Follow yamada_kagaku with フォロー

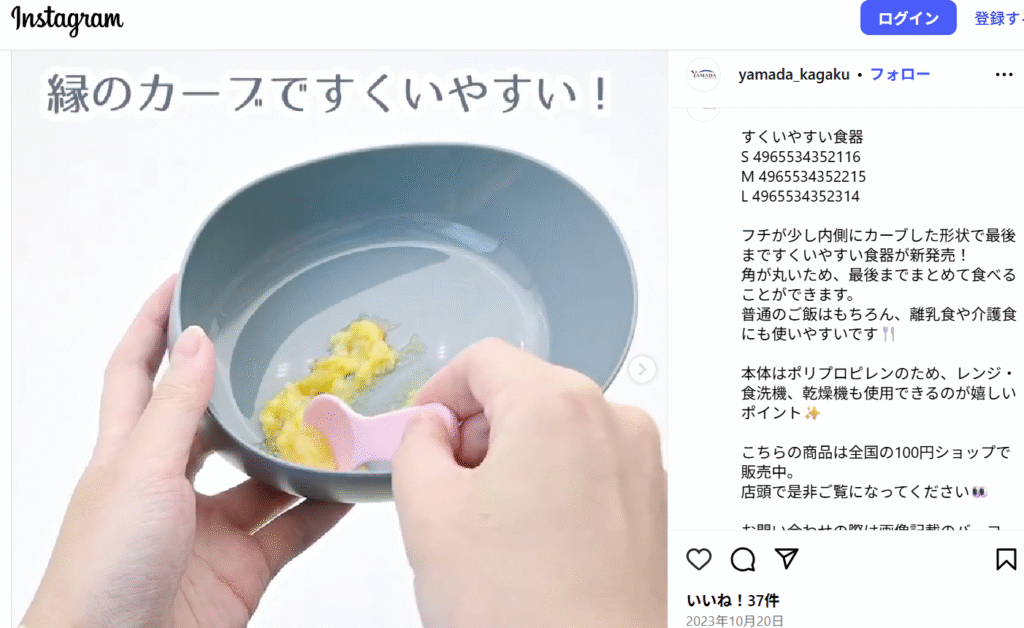pos(900,74)
